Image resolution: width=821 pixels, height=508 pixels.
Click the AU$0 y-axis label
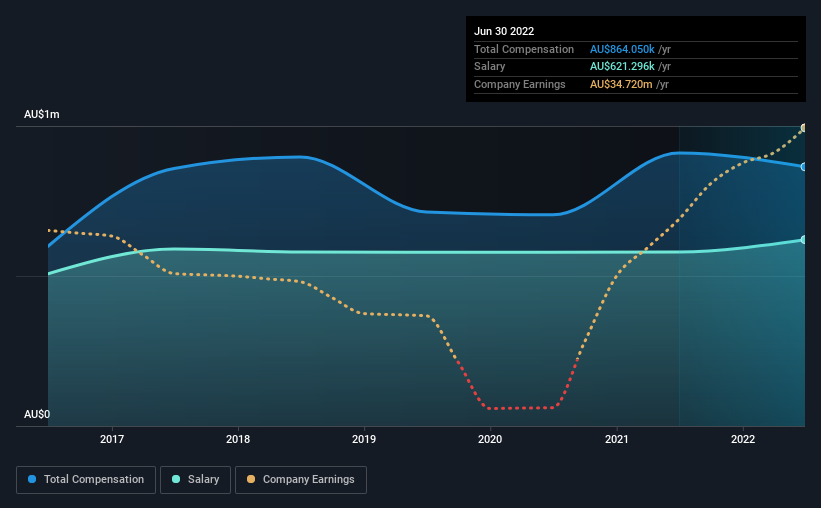click(x=37, y=414)
